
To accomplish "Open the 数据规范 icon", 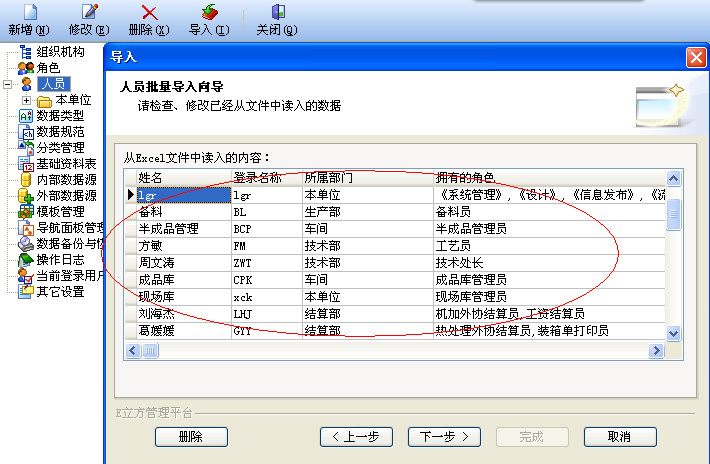I will tap(26, 132).
